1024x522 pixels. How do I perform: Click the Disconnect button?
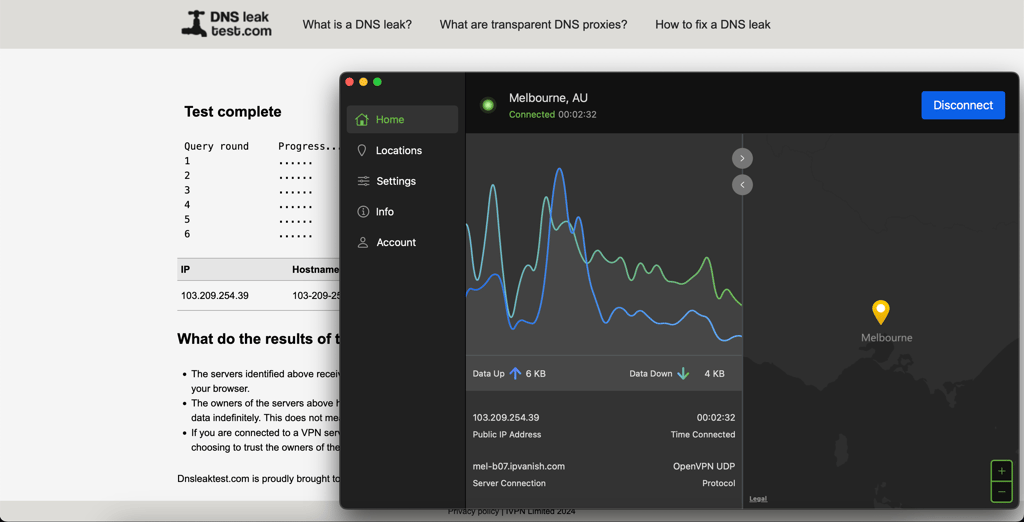963,105
